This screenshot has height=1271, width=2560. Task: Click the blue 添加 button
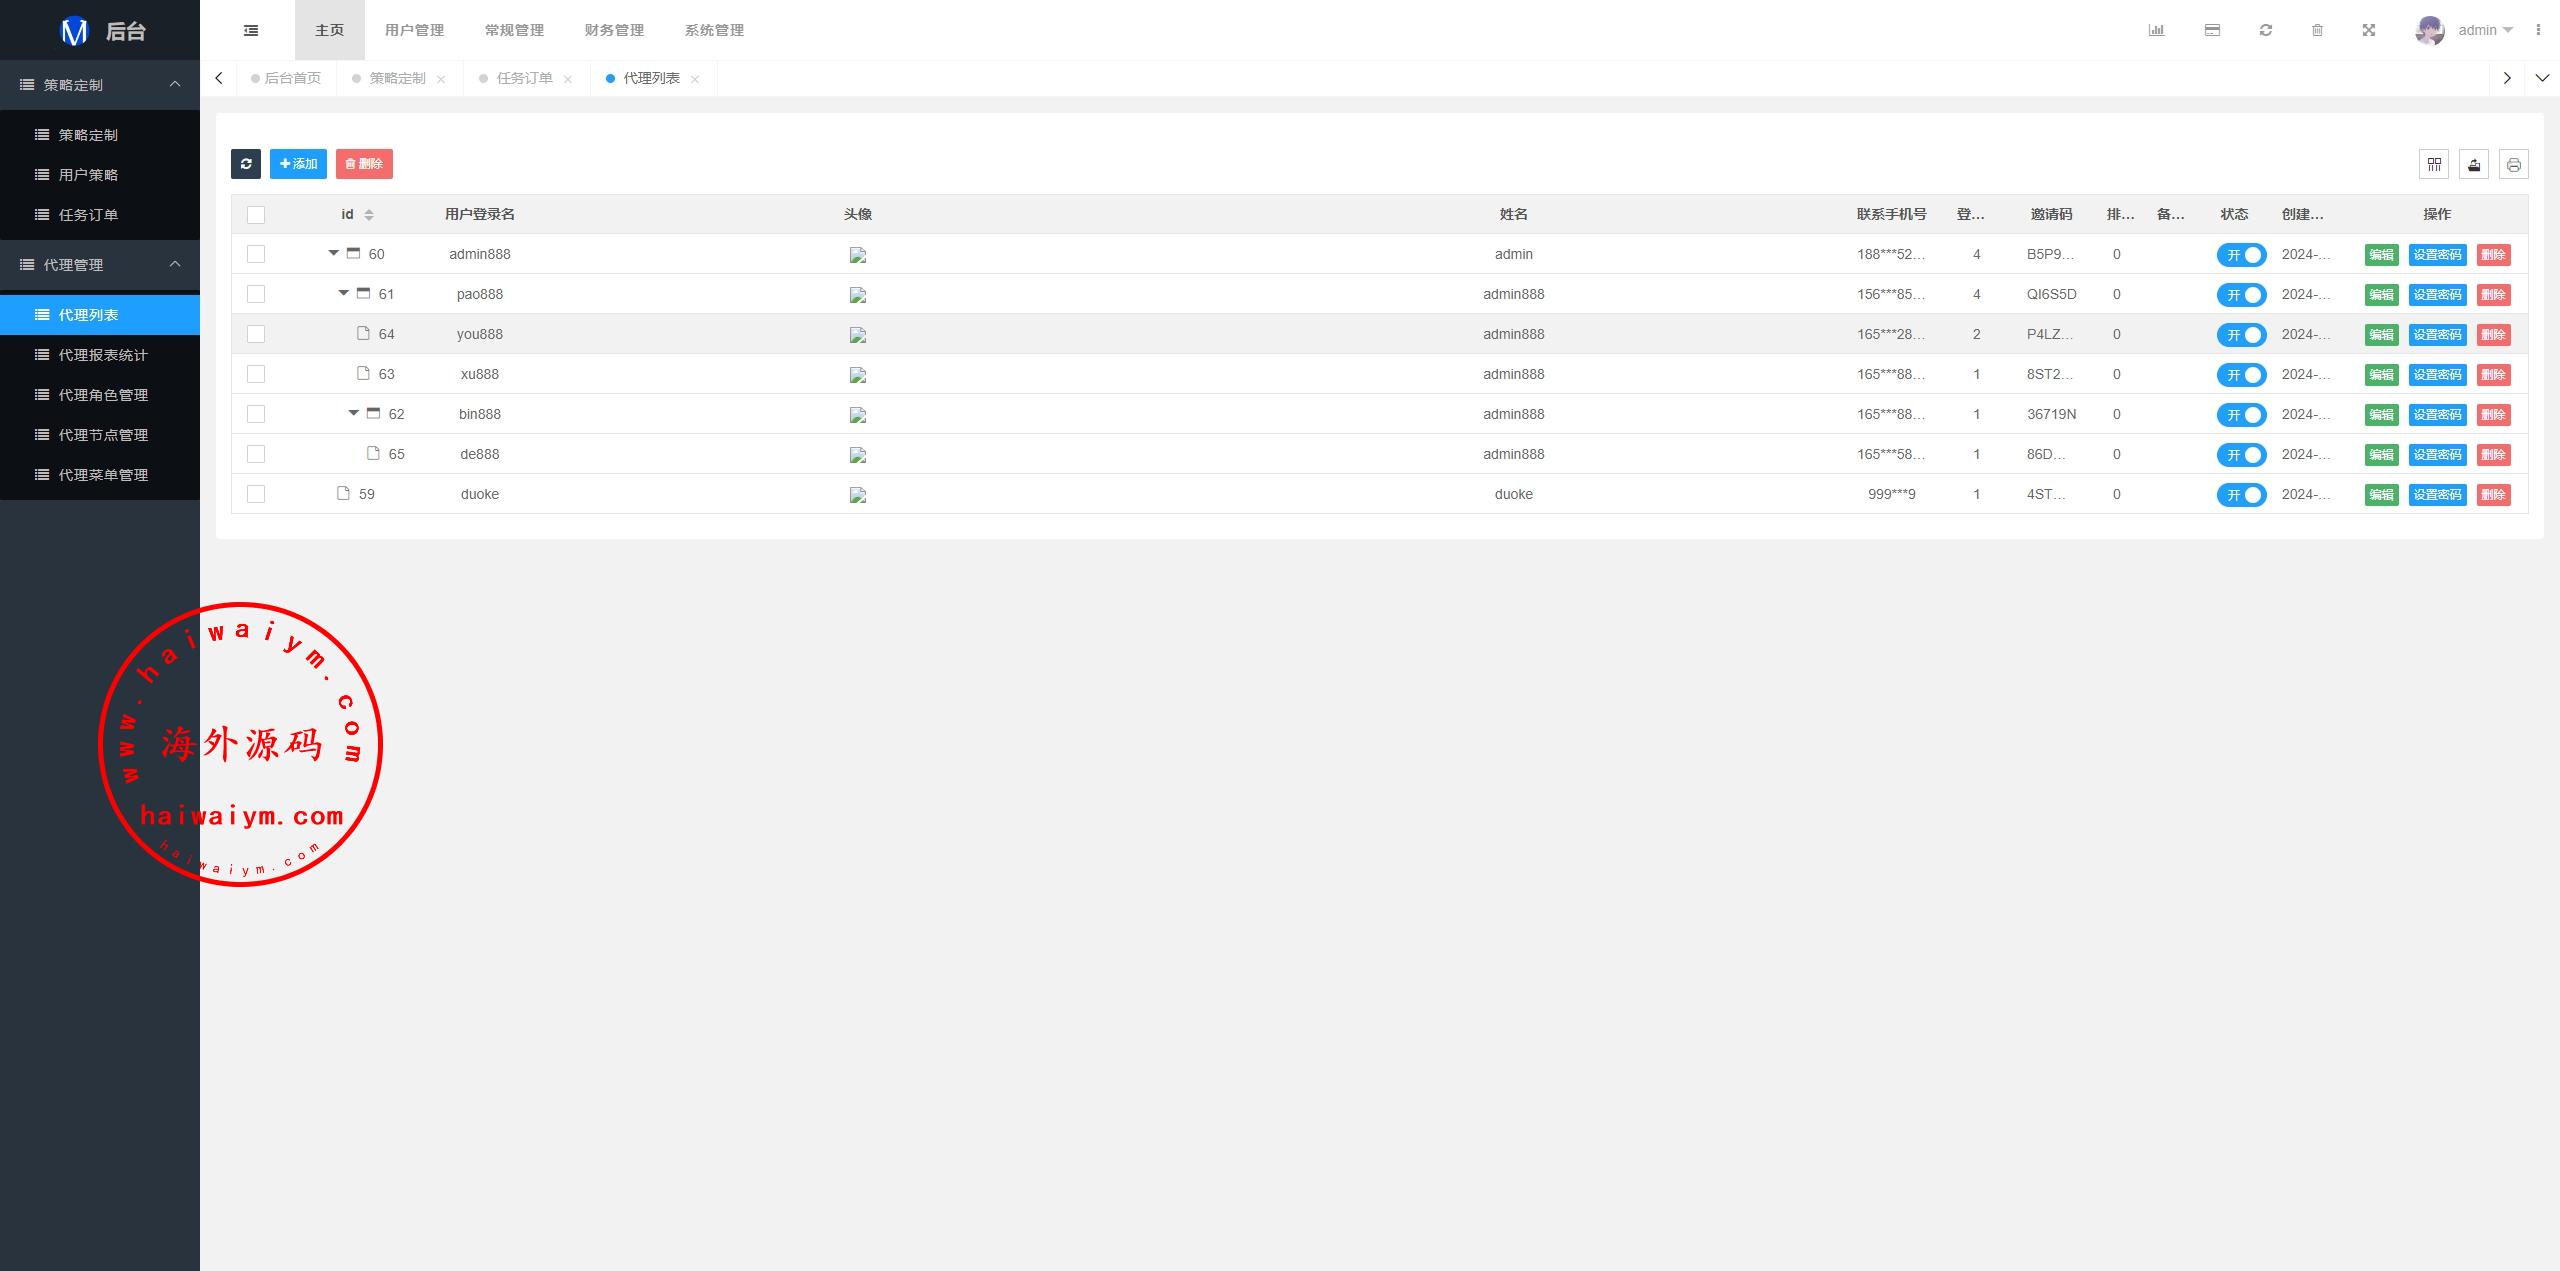coord(298,164)
